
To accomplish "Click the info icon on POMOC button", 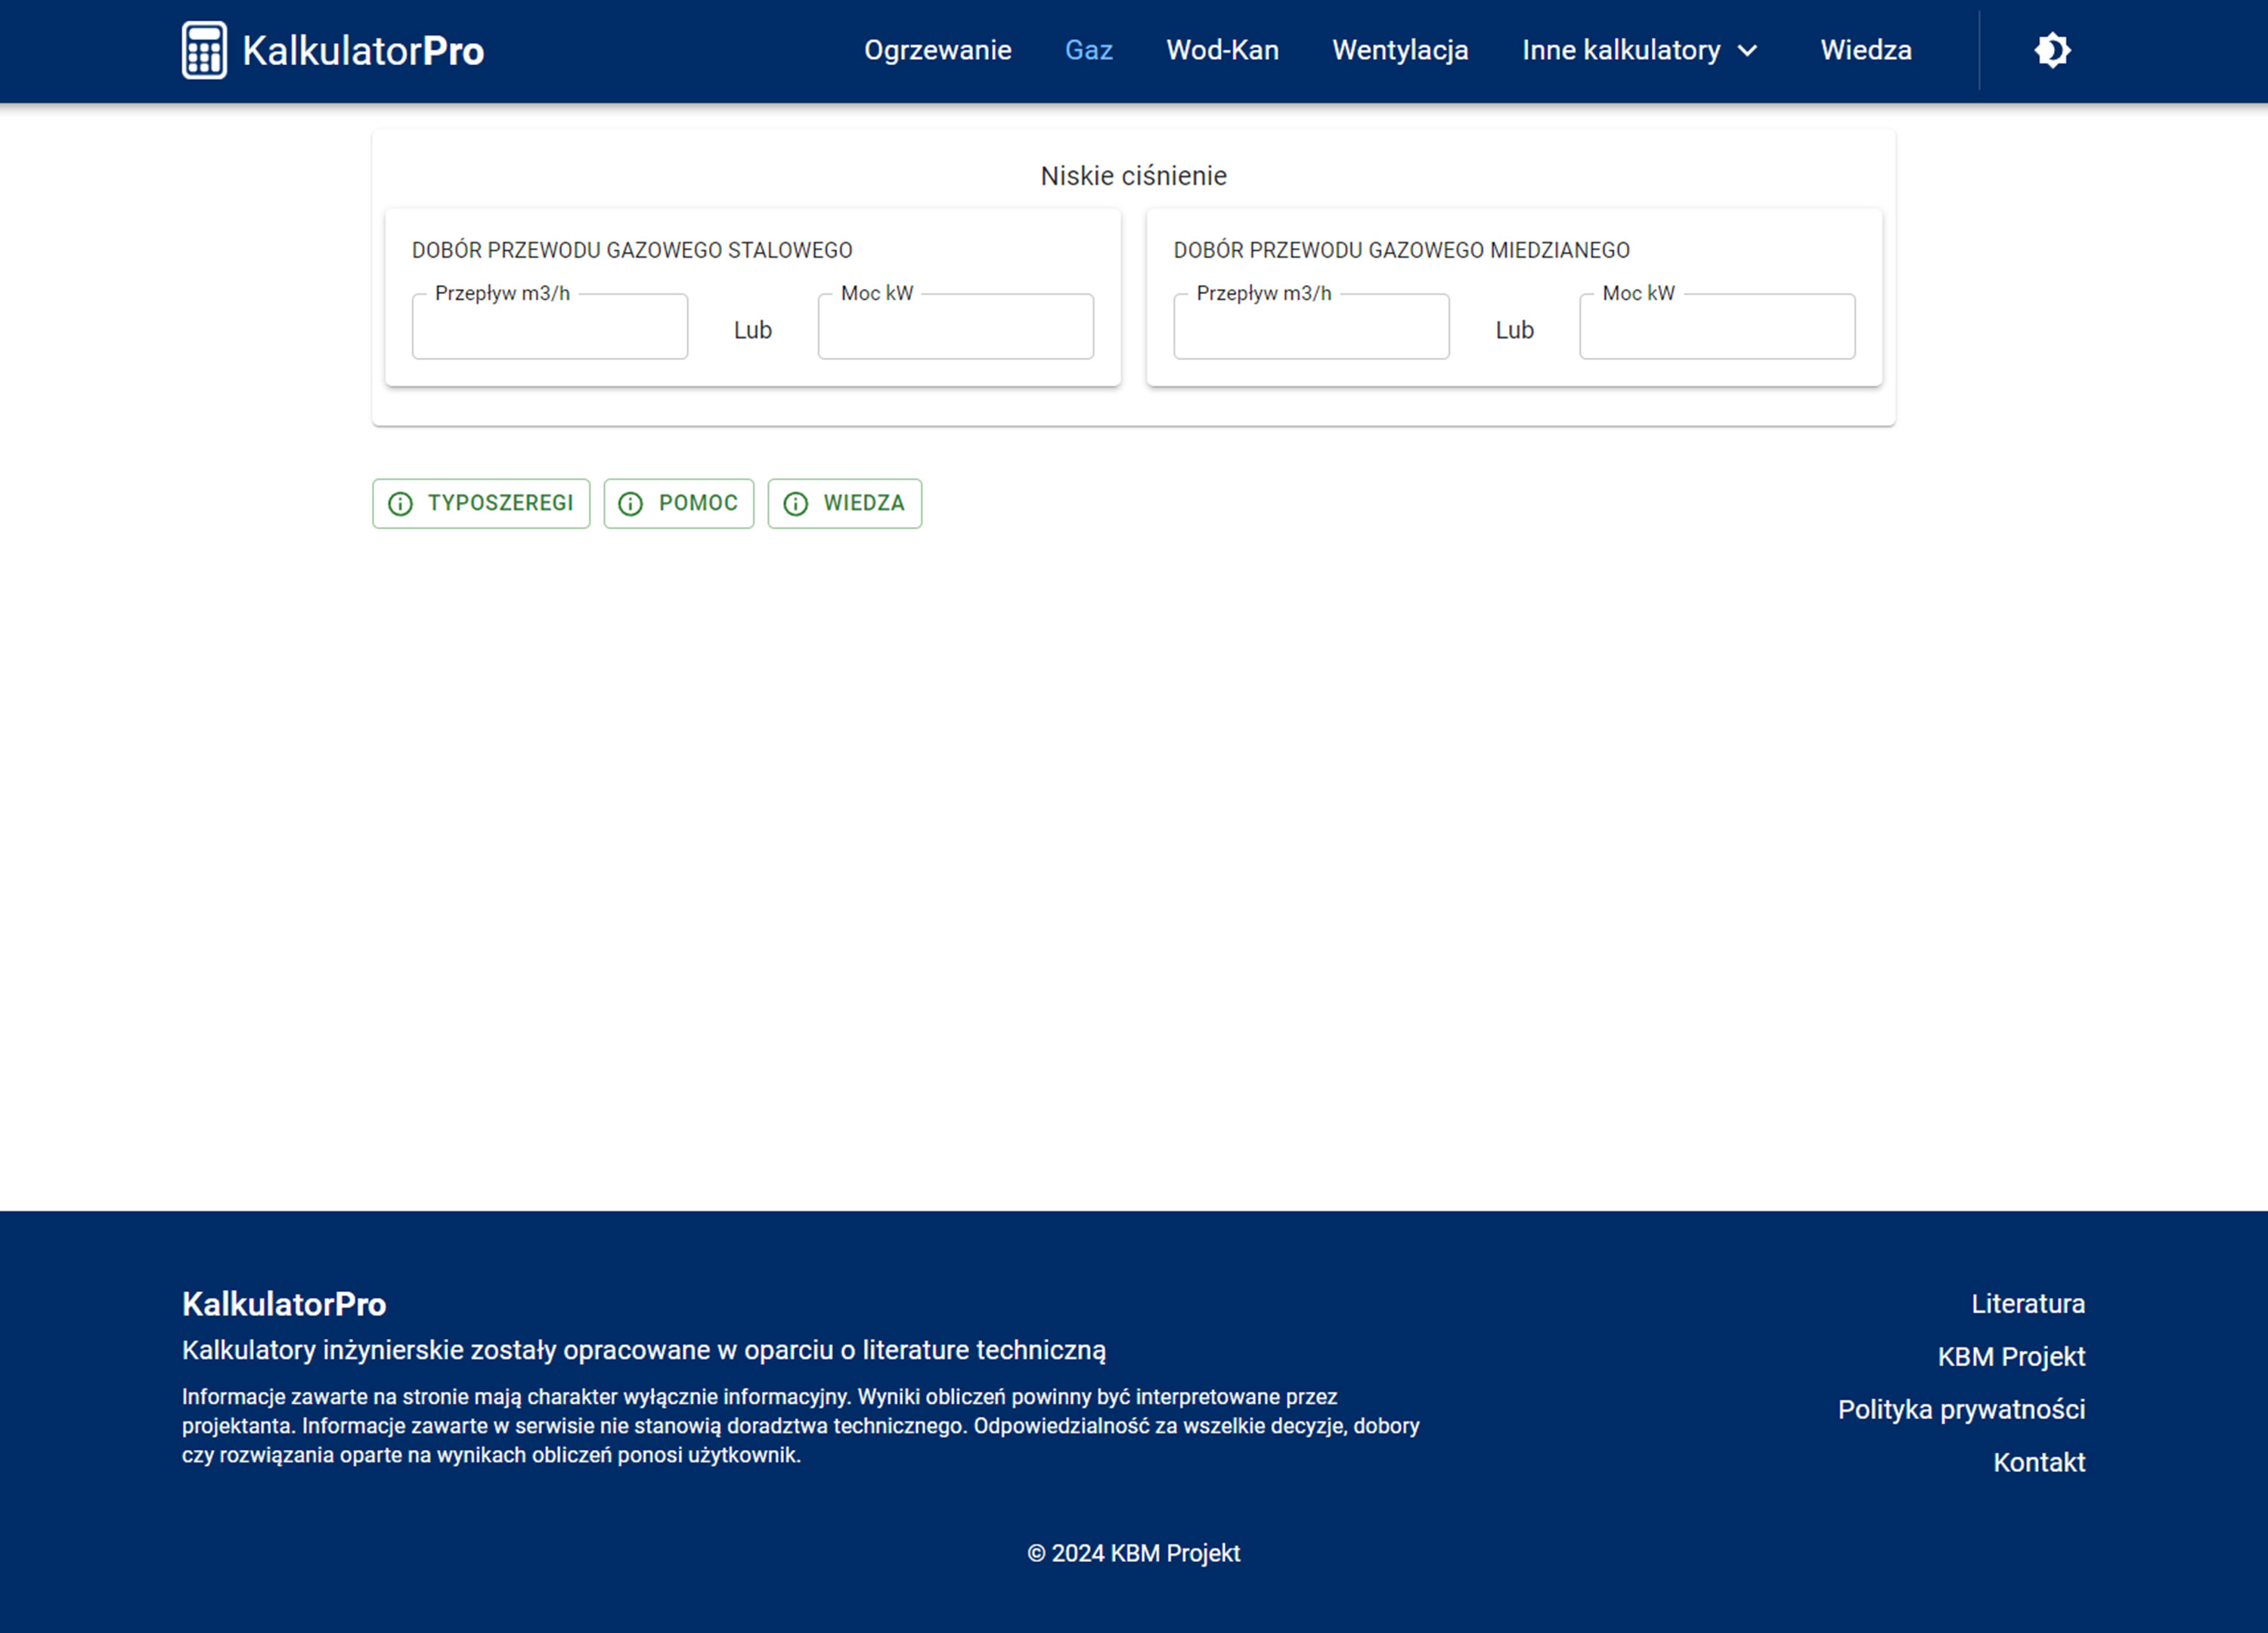I will coord(631,504).
